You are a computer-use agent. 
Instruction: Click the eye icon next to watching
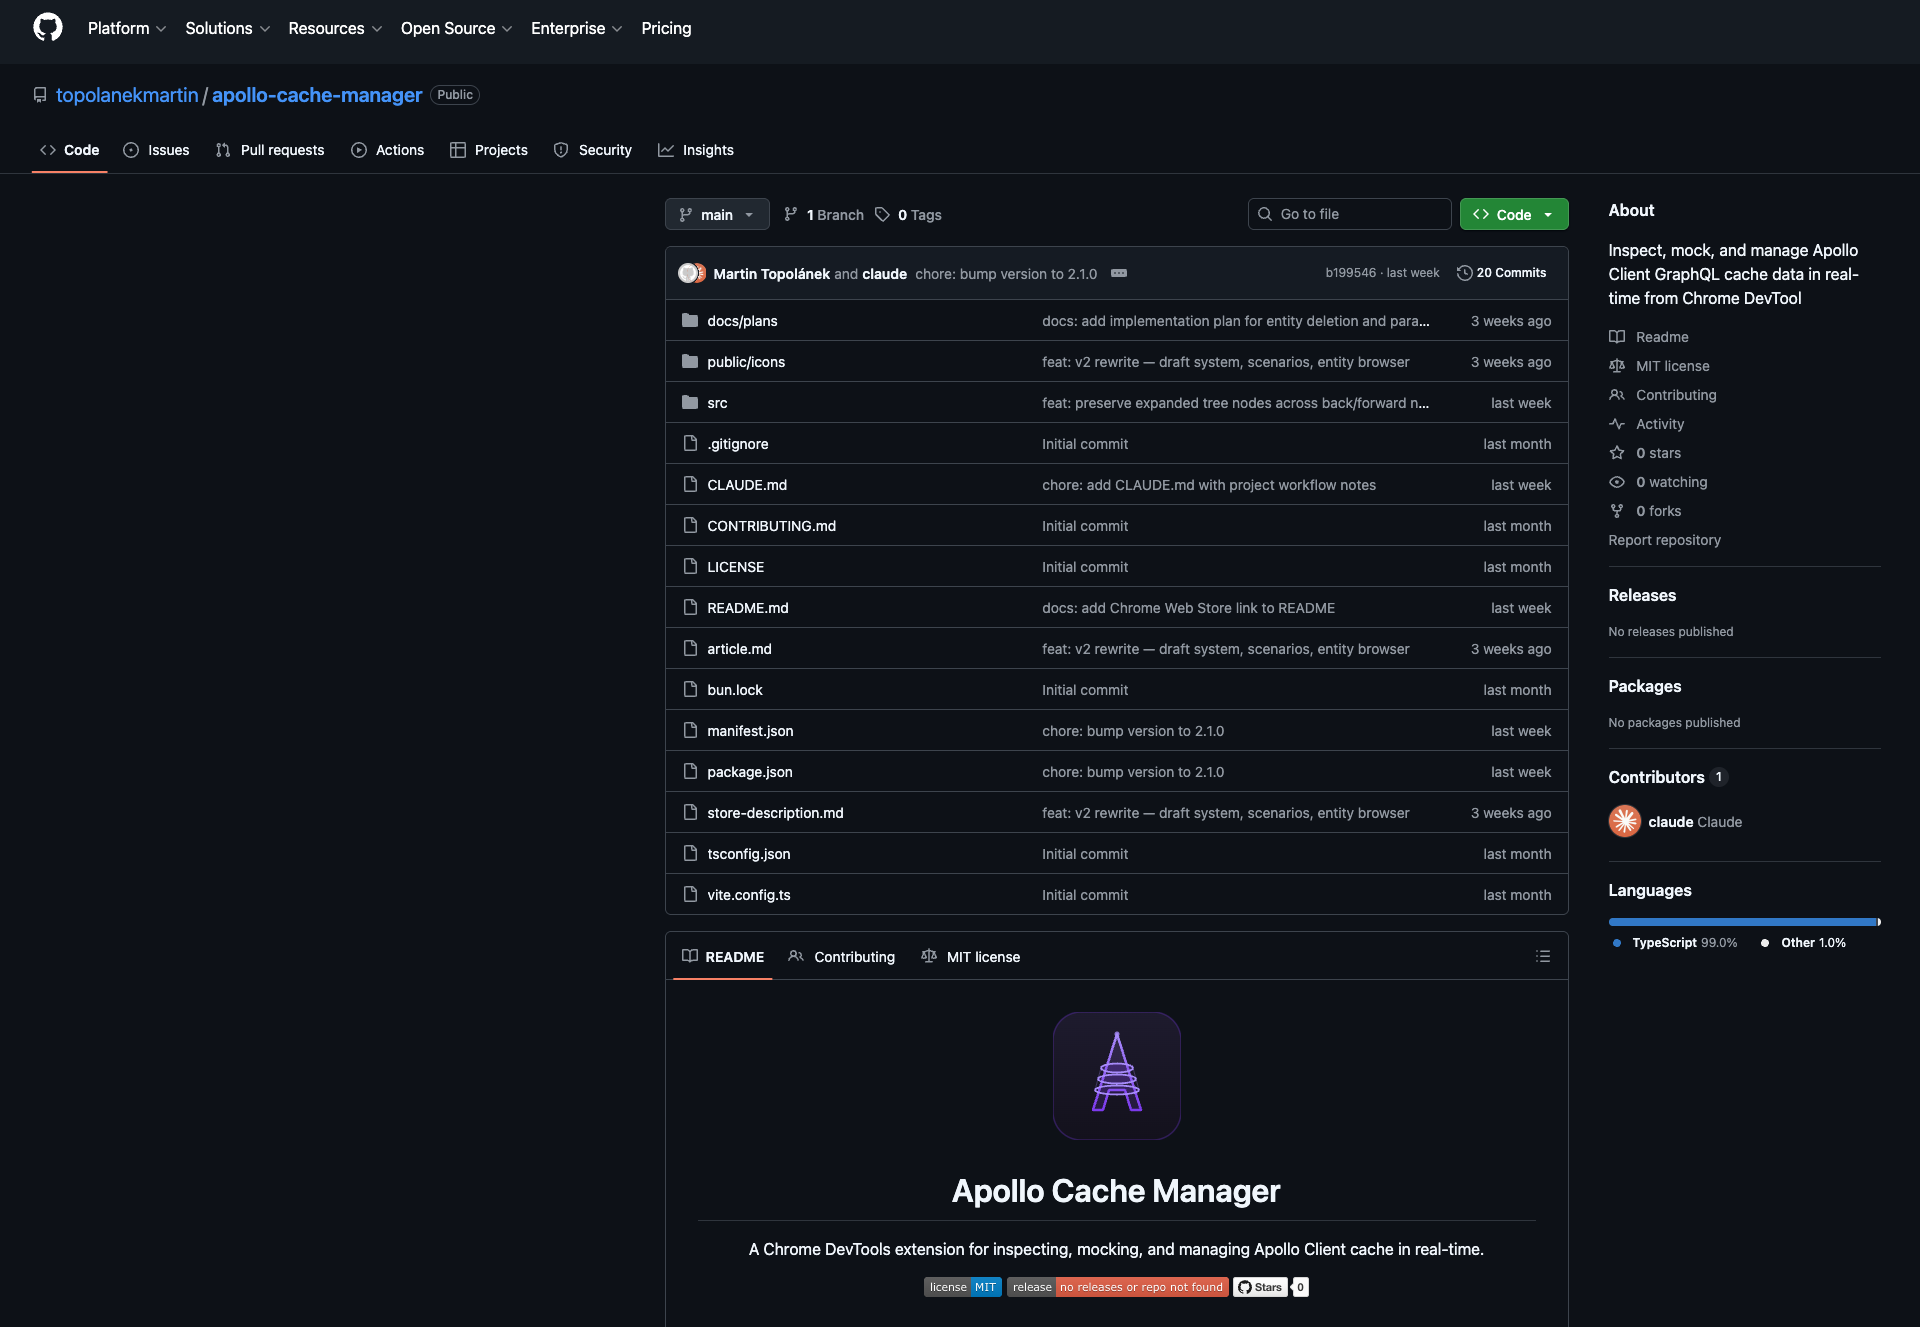point(1617,482)
